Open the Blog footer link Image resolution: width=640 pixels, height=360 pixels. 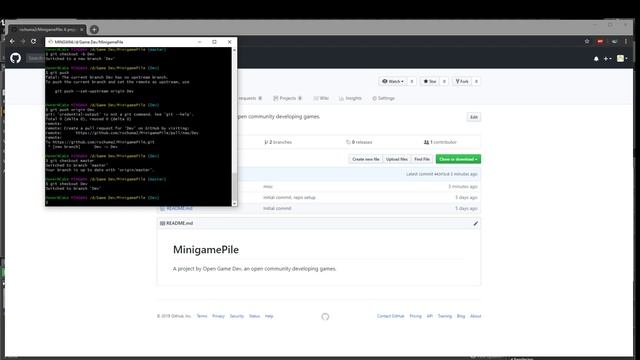pos(461,316)
